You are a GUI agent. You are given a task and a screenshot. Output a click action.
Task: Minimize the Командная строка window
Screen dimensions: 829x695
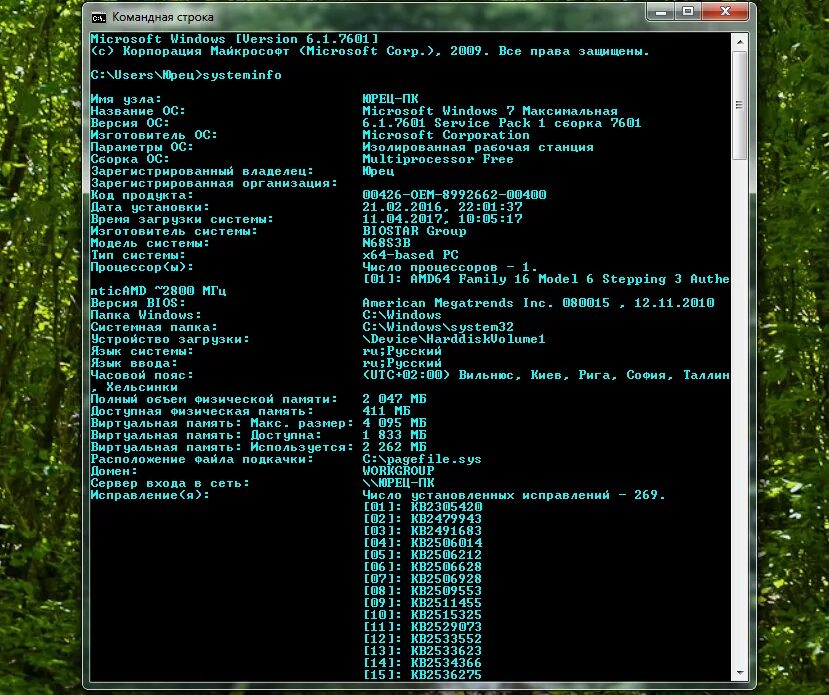click(661, 12)
